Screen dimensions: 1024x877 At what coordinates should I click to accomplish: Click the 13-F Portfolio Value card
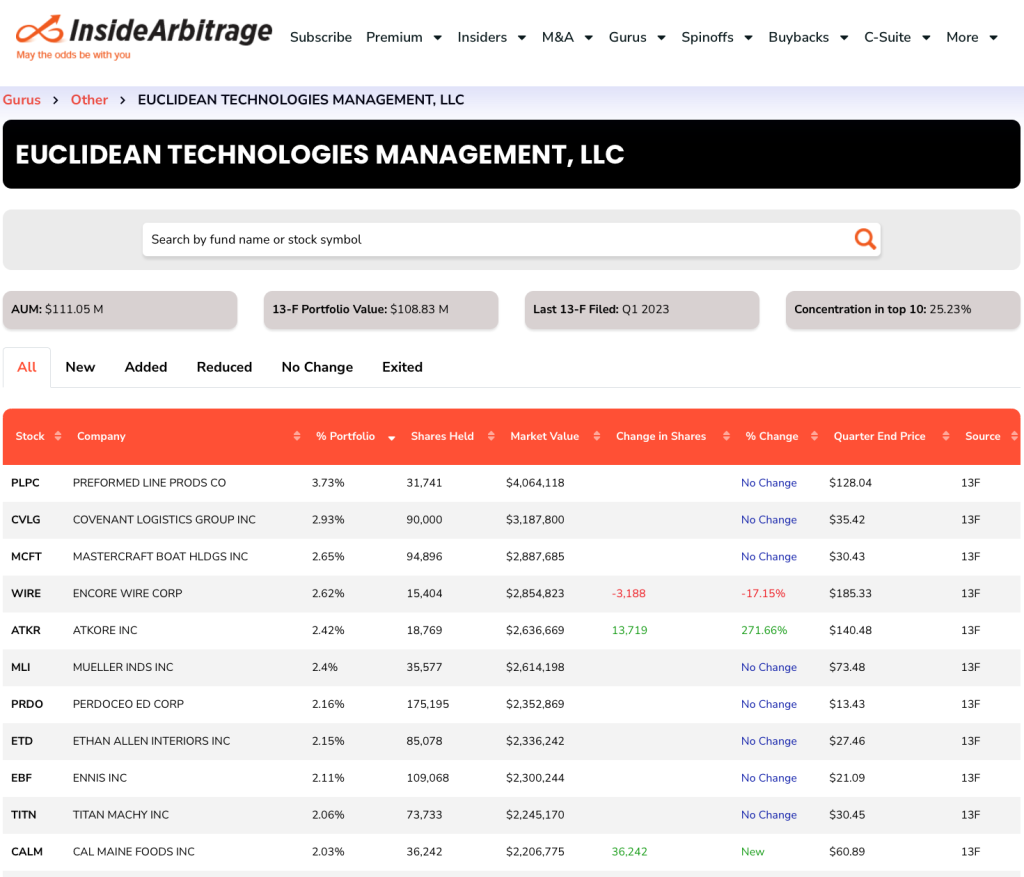coord(381,310)
